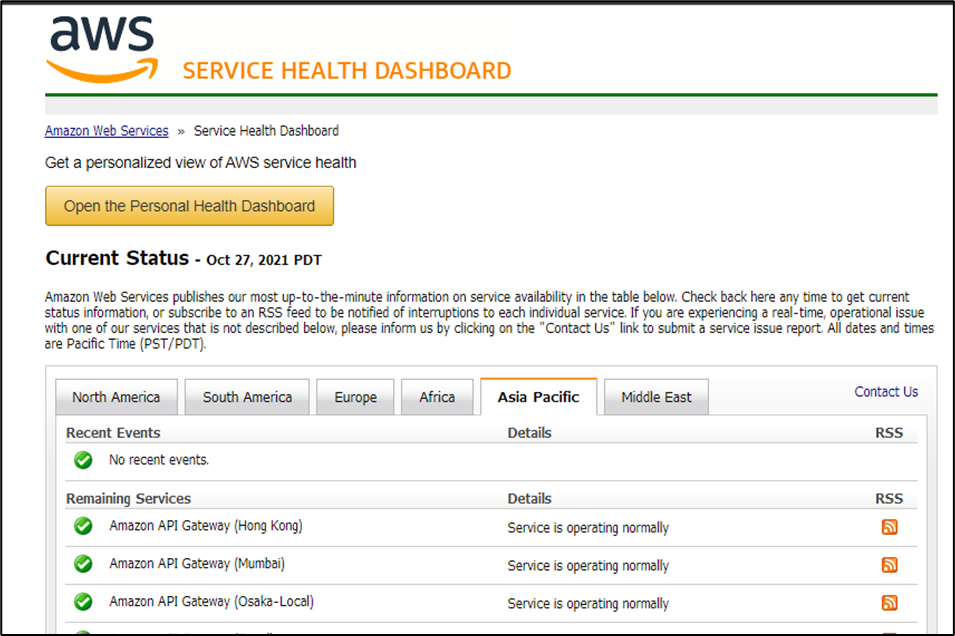
Task: Open RSS feed for API Gateway (Osaka-Local)
Action: coord(889,602)
